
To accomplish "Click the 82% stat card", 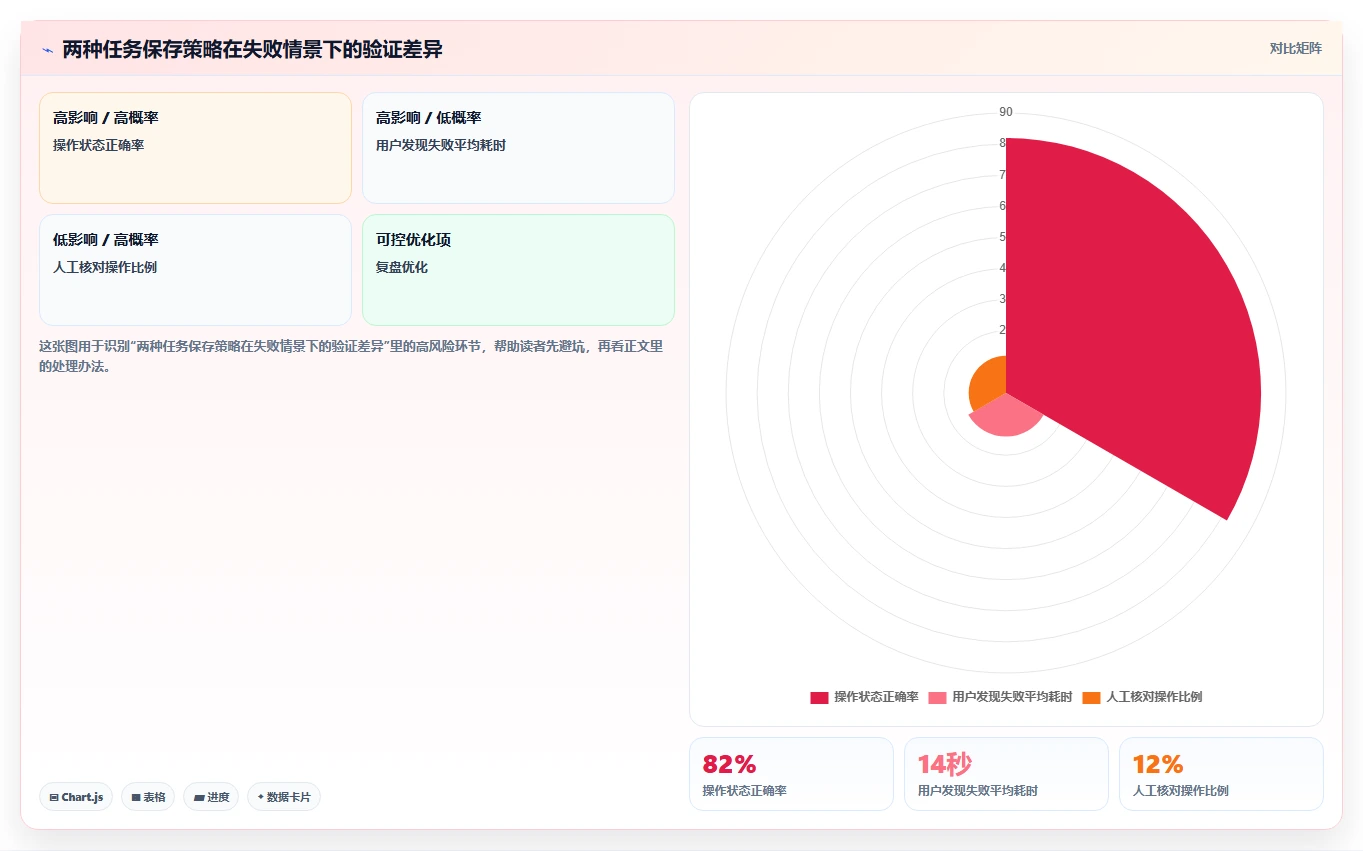I will [791, 774].
